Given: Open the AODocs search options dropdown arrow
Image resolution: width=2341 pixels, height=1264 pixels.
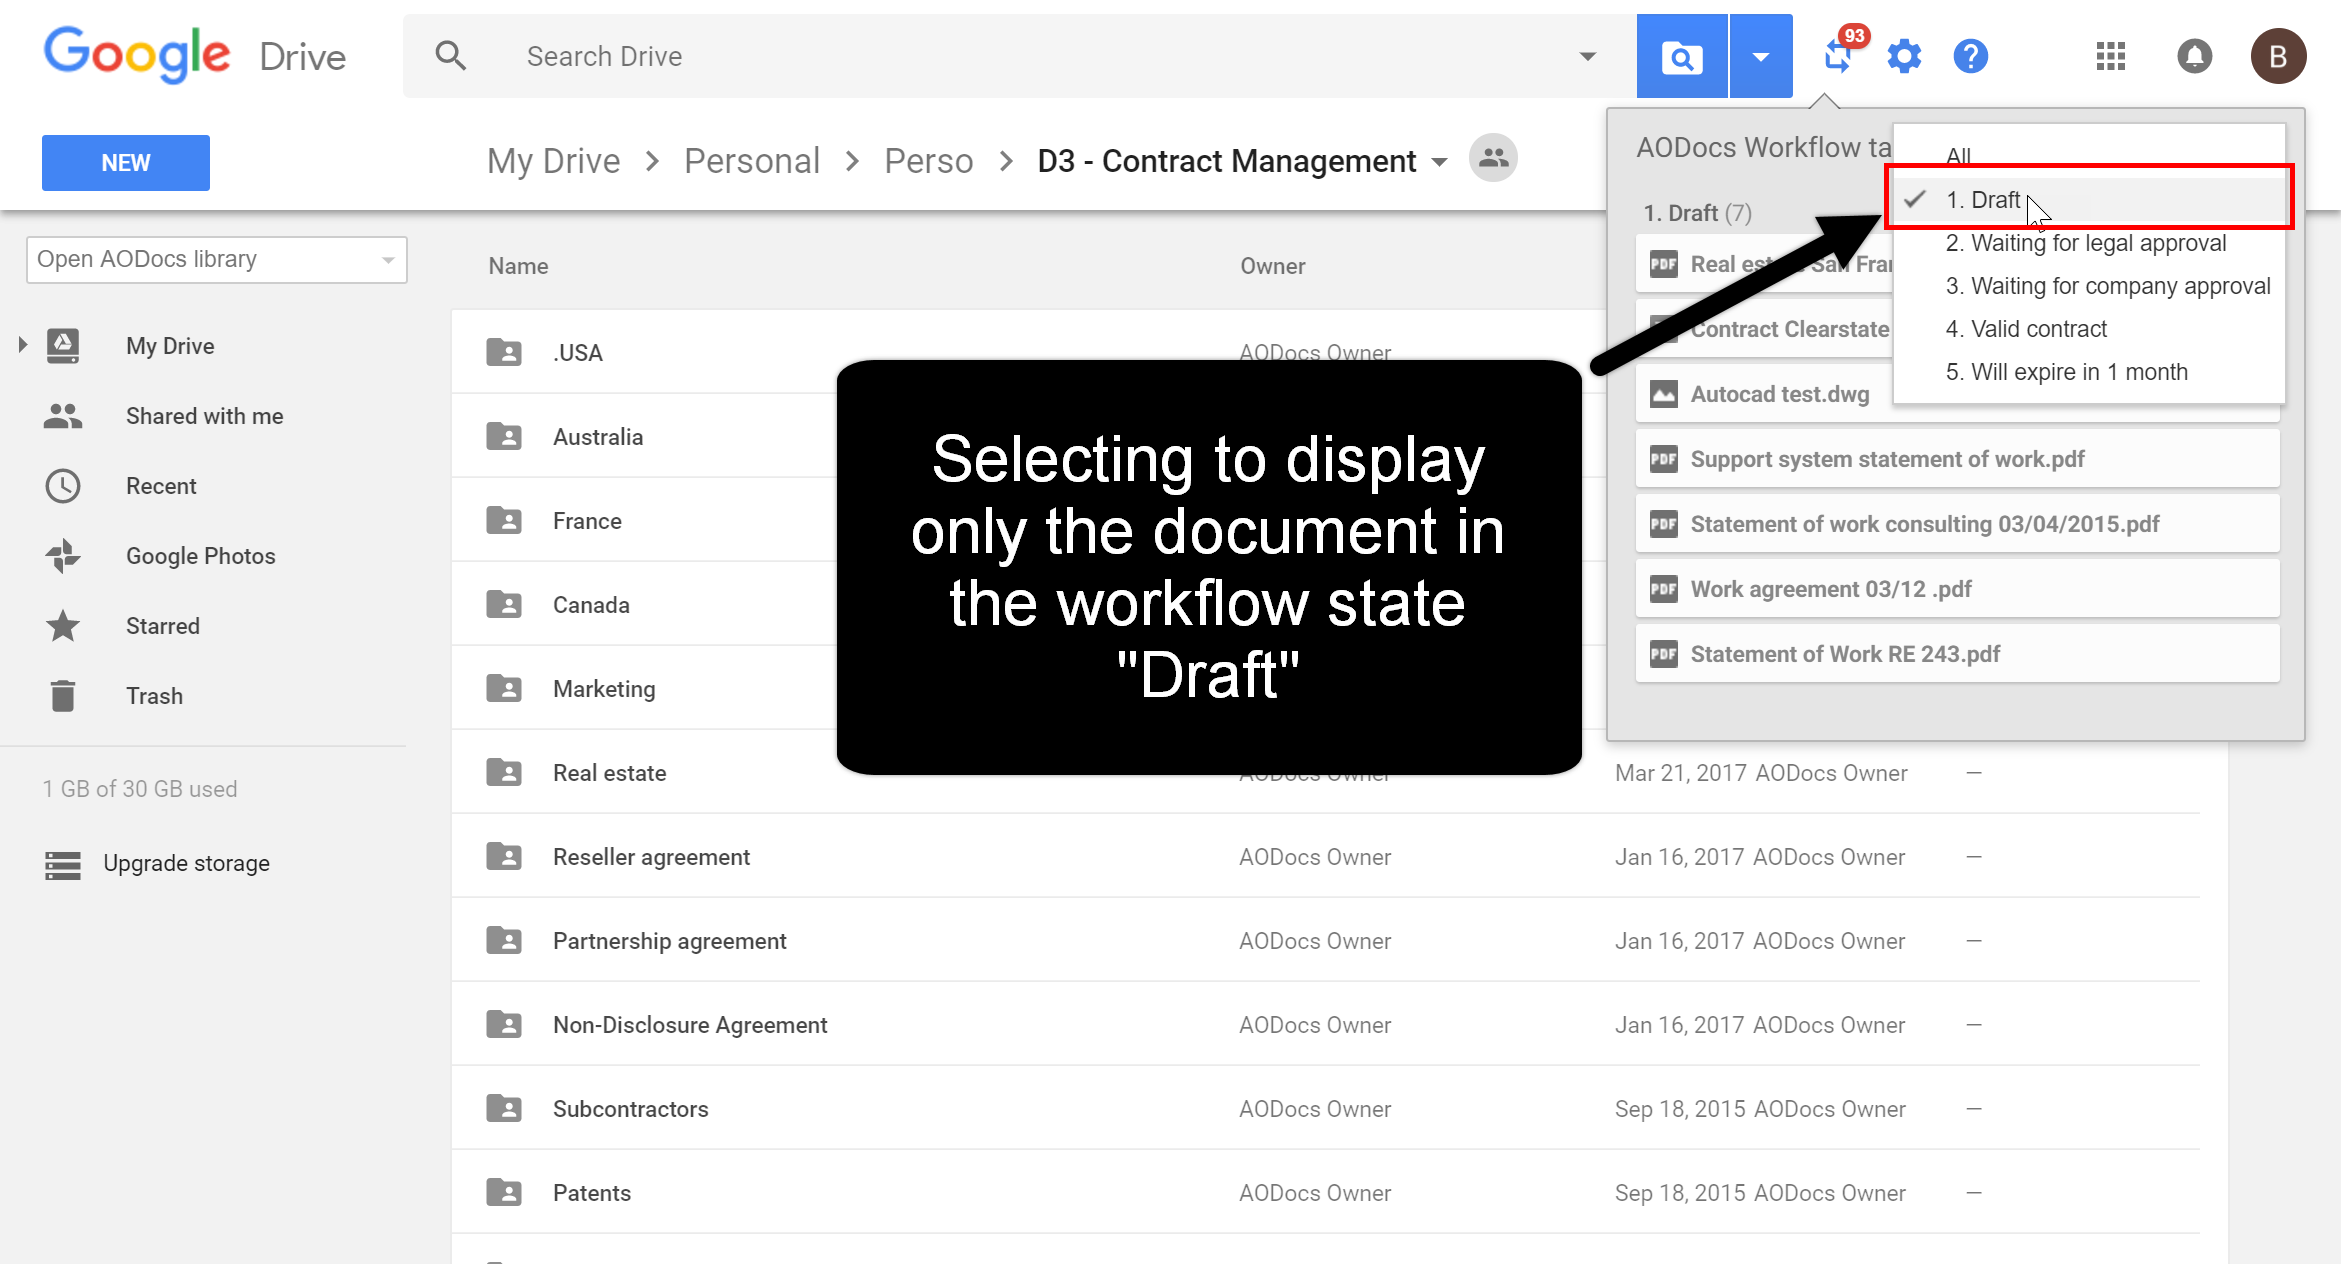Looking at the screenshot, I should tap(1761, 56).
